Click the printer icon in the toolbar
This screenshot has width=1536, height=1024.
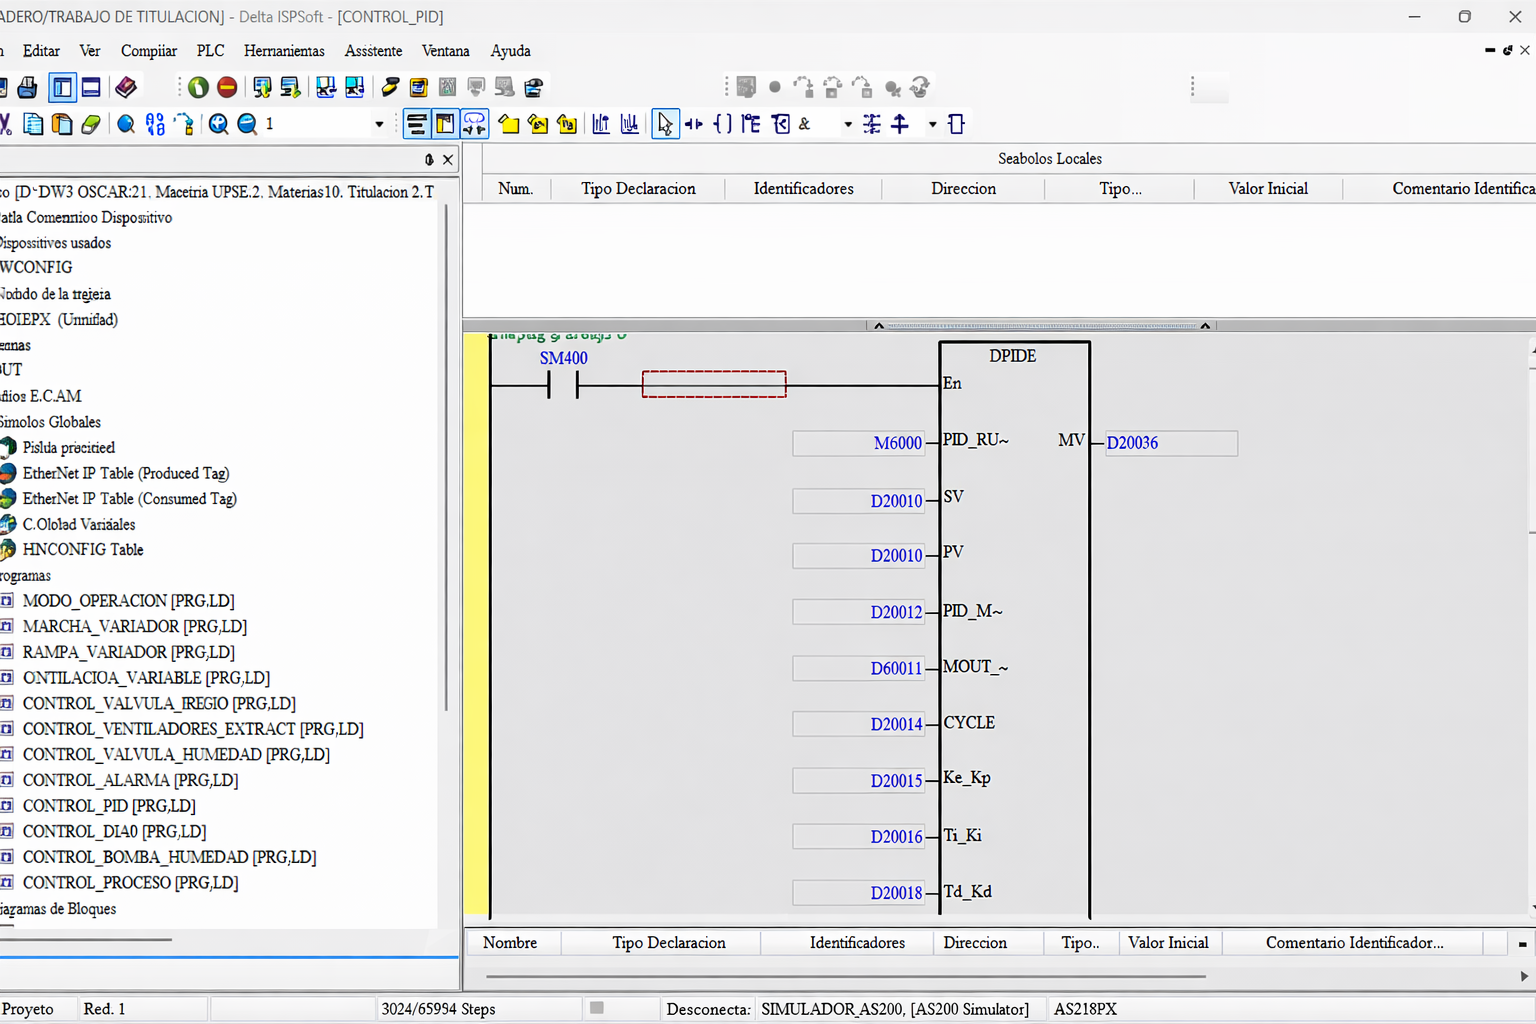coord(27,88)
